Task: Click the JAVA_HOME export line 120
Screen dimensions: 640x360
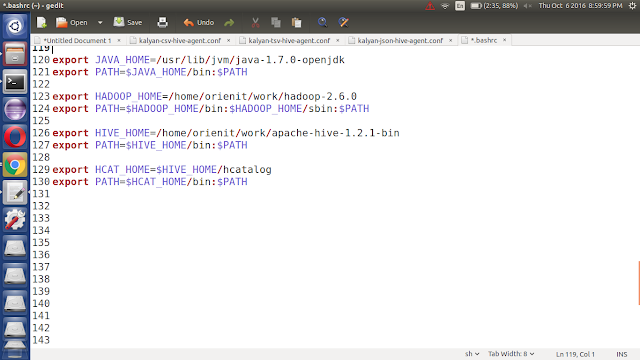Action: pyautogui.click(x=198, y=60)
